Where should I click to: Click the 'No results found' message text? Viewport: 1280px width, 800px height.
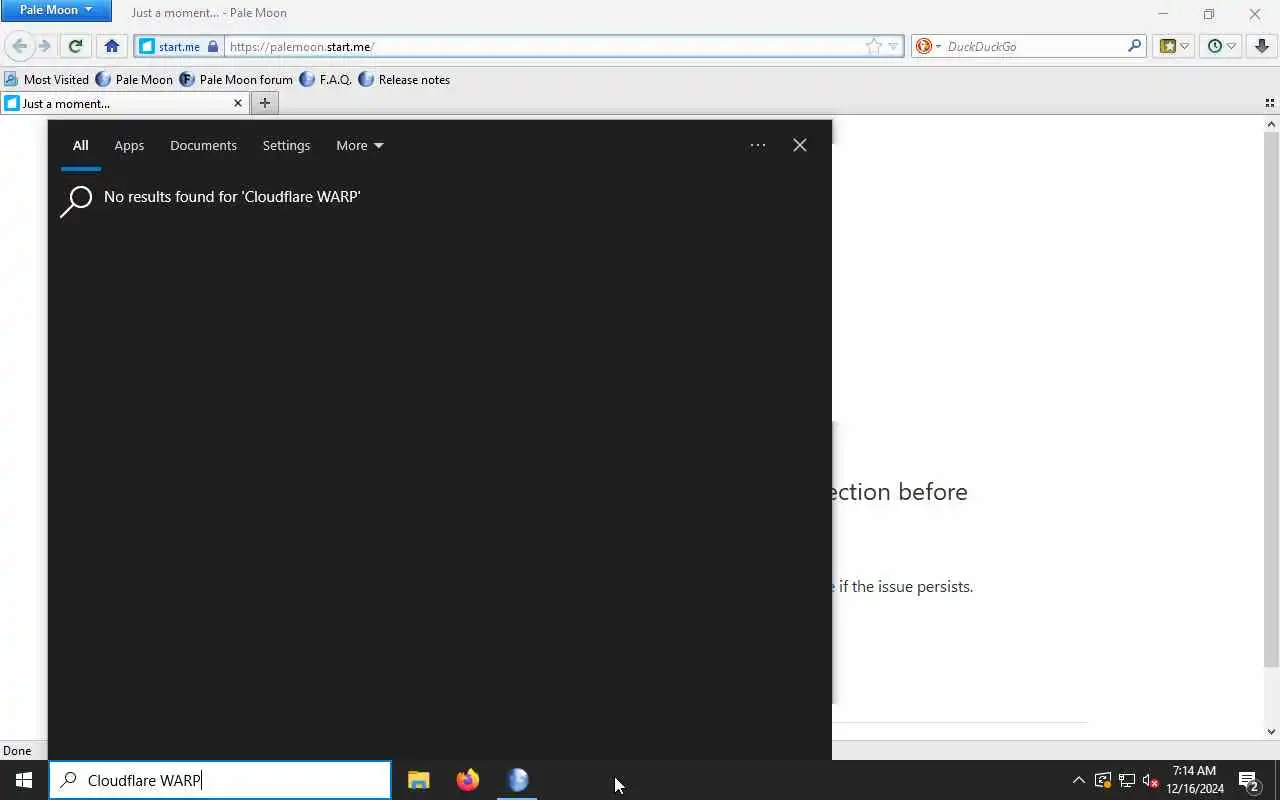232,197
